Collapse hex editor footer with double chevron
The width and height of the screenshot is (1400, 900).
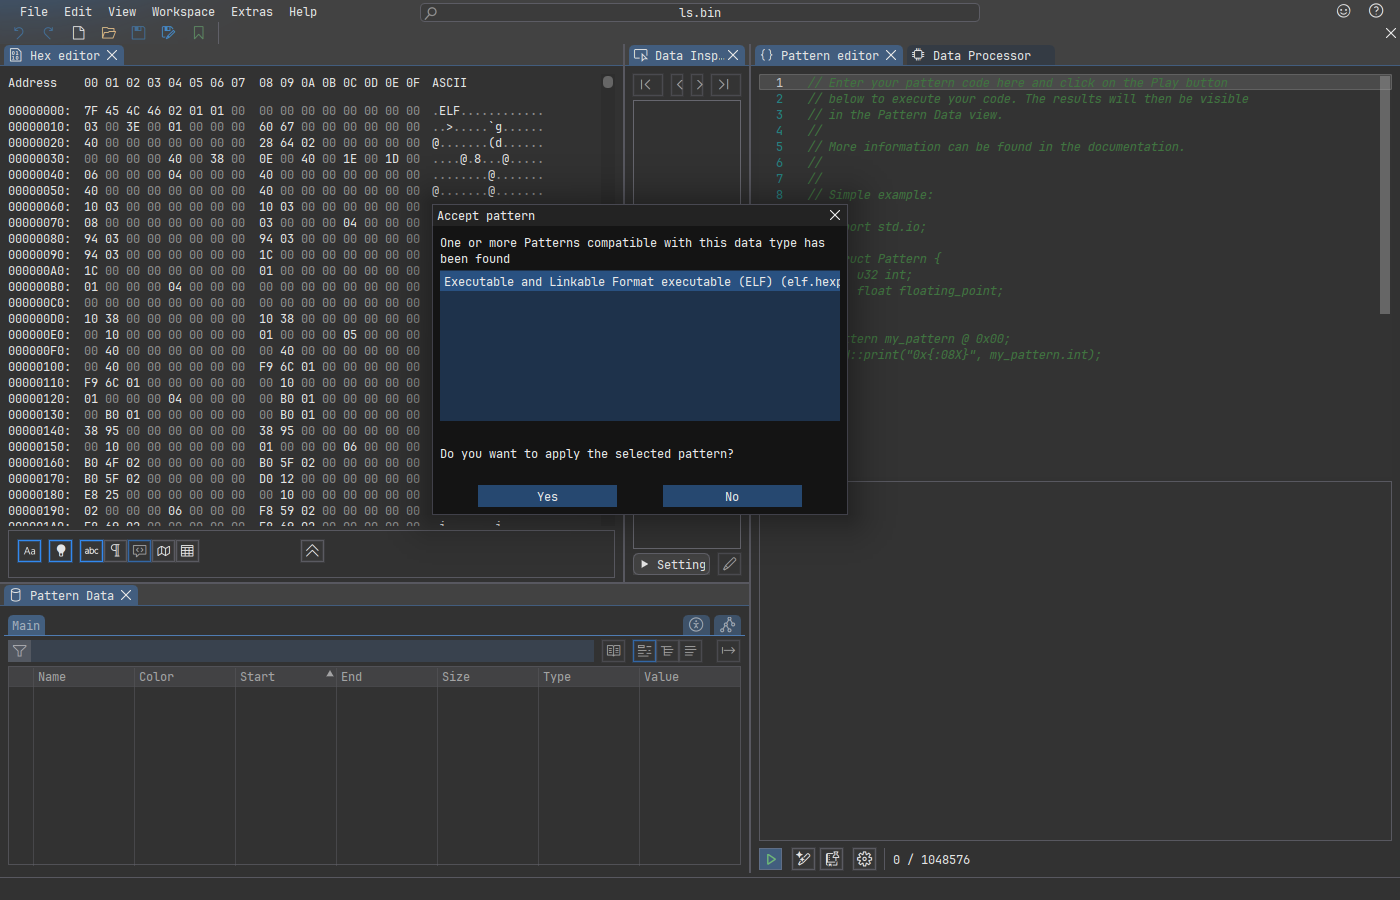312,551
